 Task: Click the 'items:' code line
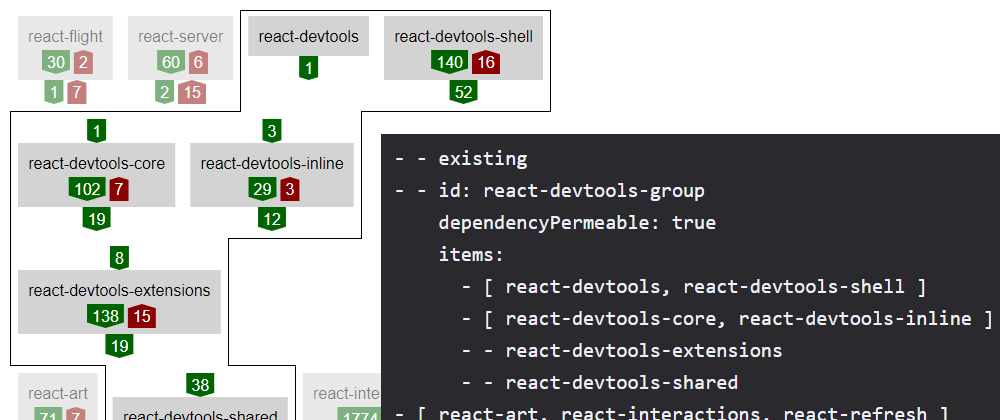tap(471, 254)
